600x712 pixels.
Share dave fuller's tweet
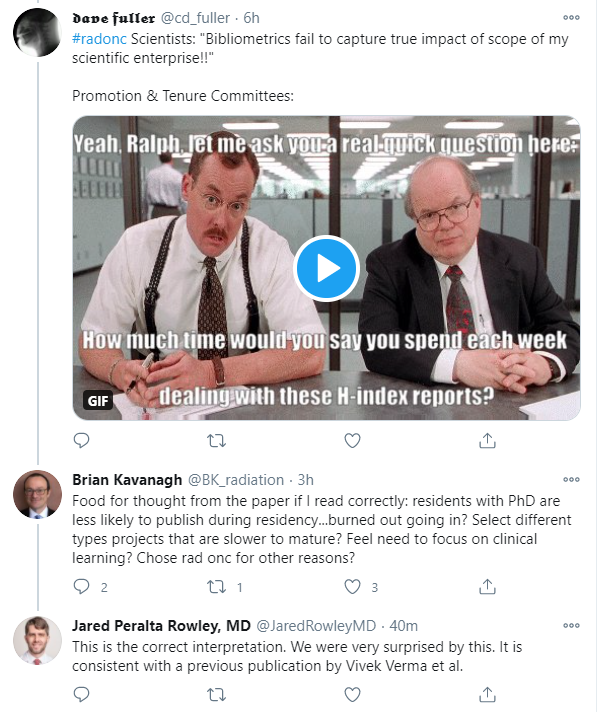coord(487,440)
